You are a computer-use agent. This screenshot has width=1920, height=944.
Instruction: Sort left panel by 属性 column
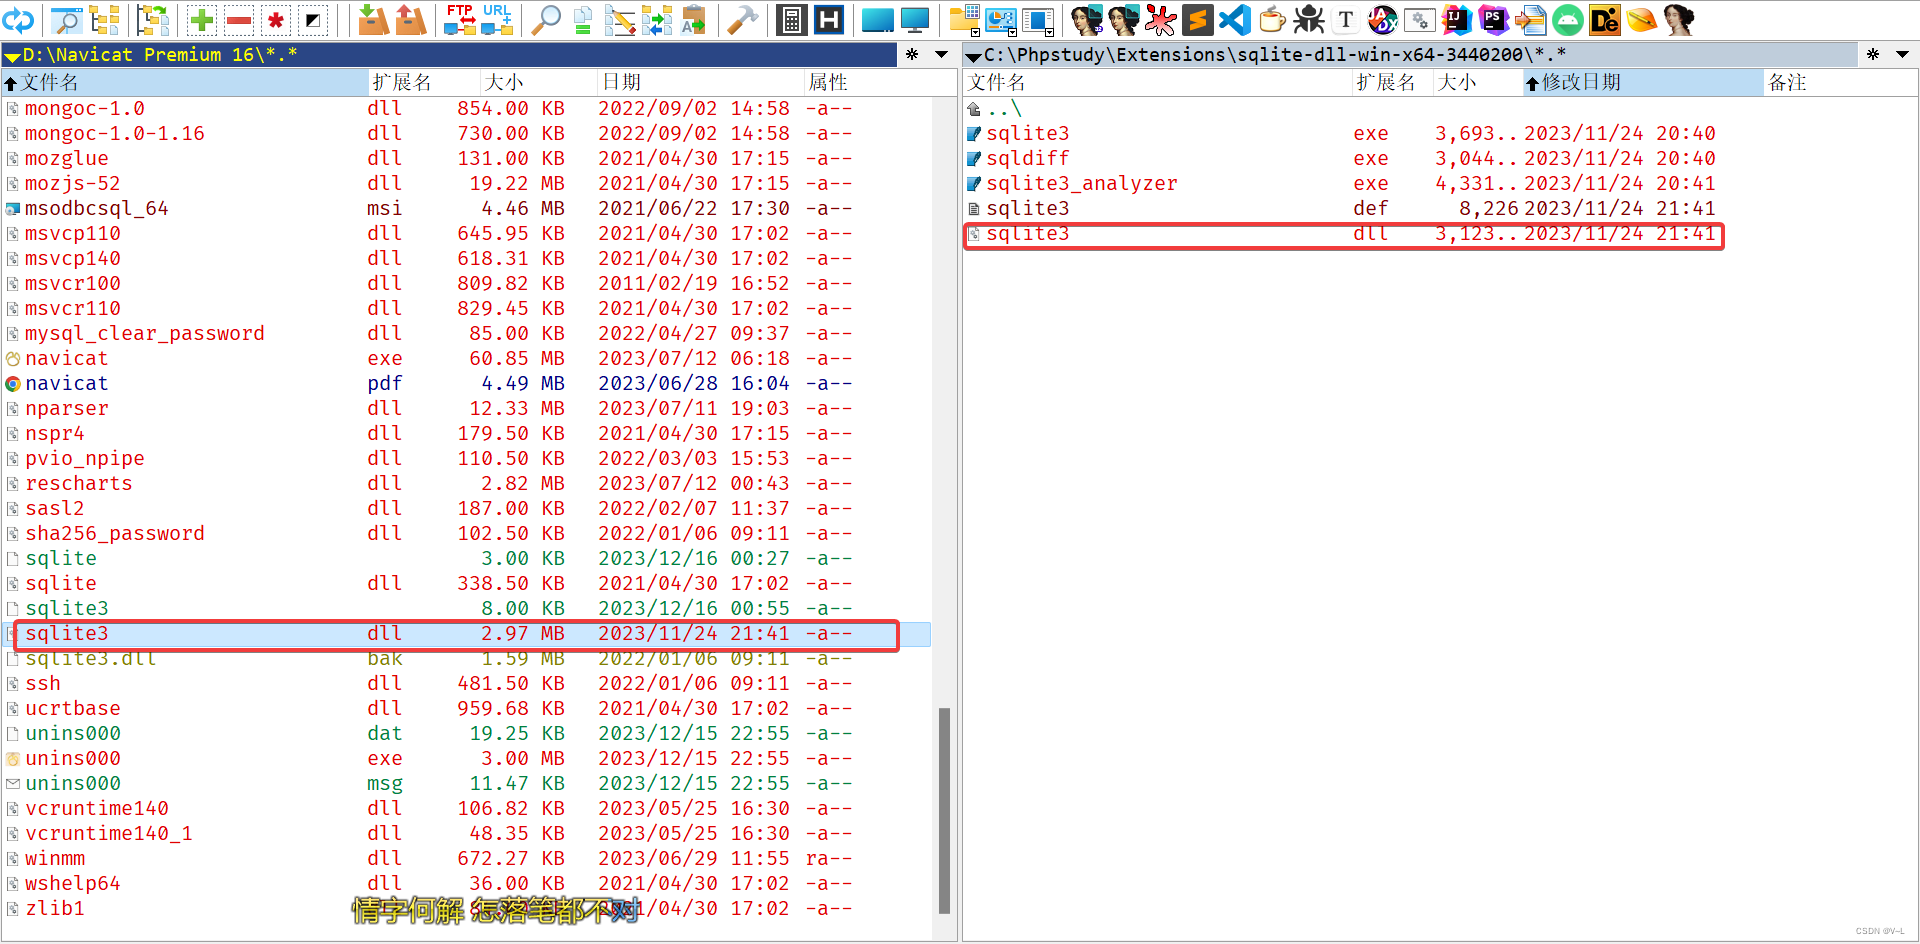880,82
